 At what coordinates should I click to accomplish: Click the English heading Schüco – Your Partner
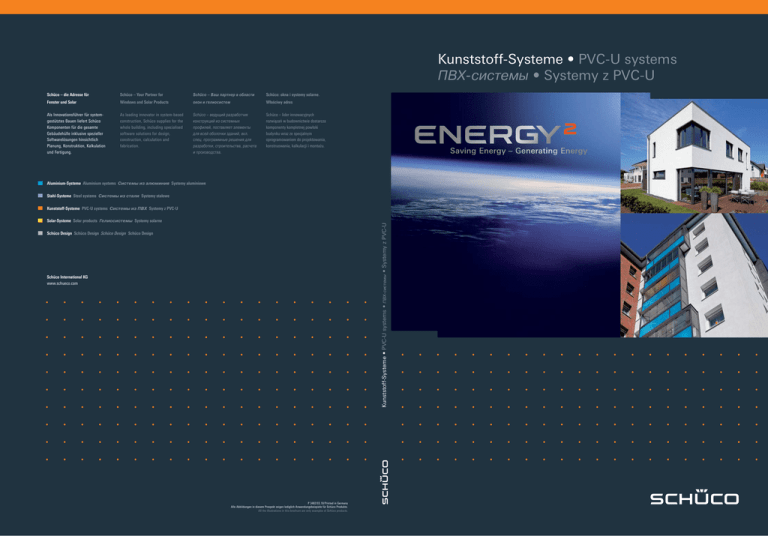point(140,97)
